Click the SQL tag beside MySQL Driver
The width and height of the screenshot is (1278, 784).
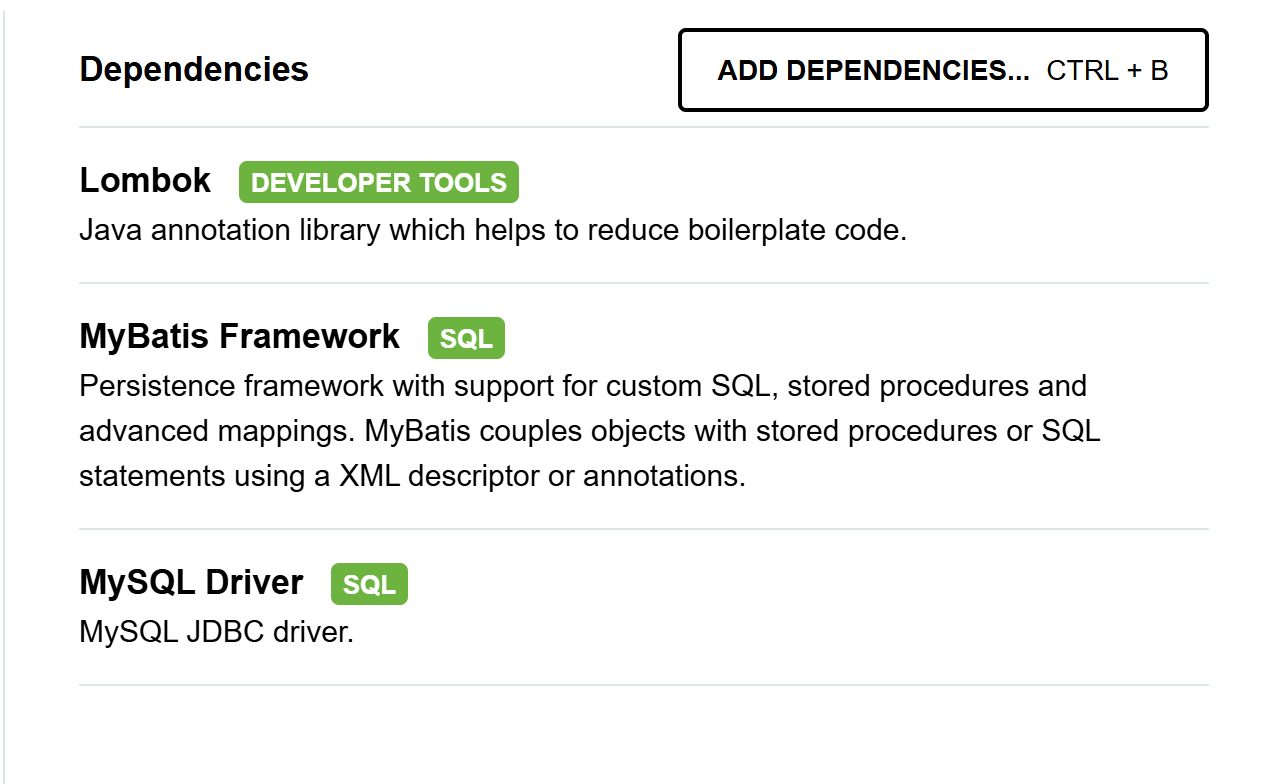[x=369, y=584]
